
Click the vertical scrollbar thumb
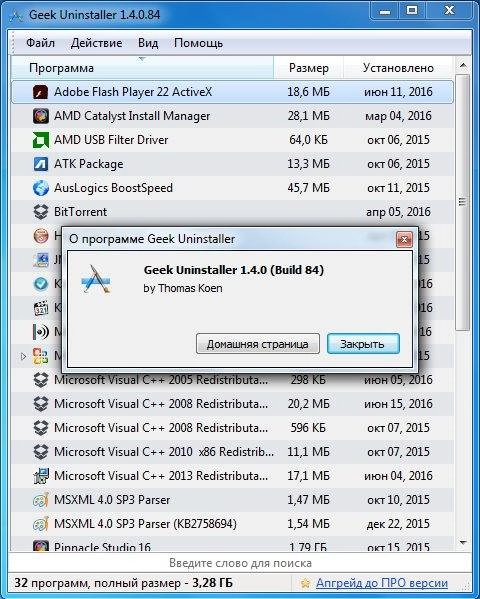[x=463, y=202]
